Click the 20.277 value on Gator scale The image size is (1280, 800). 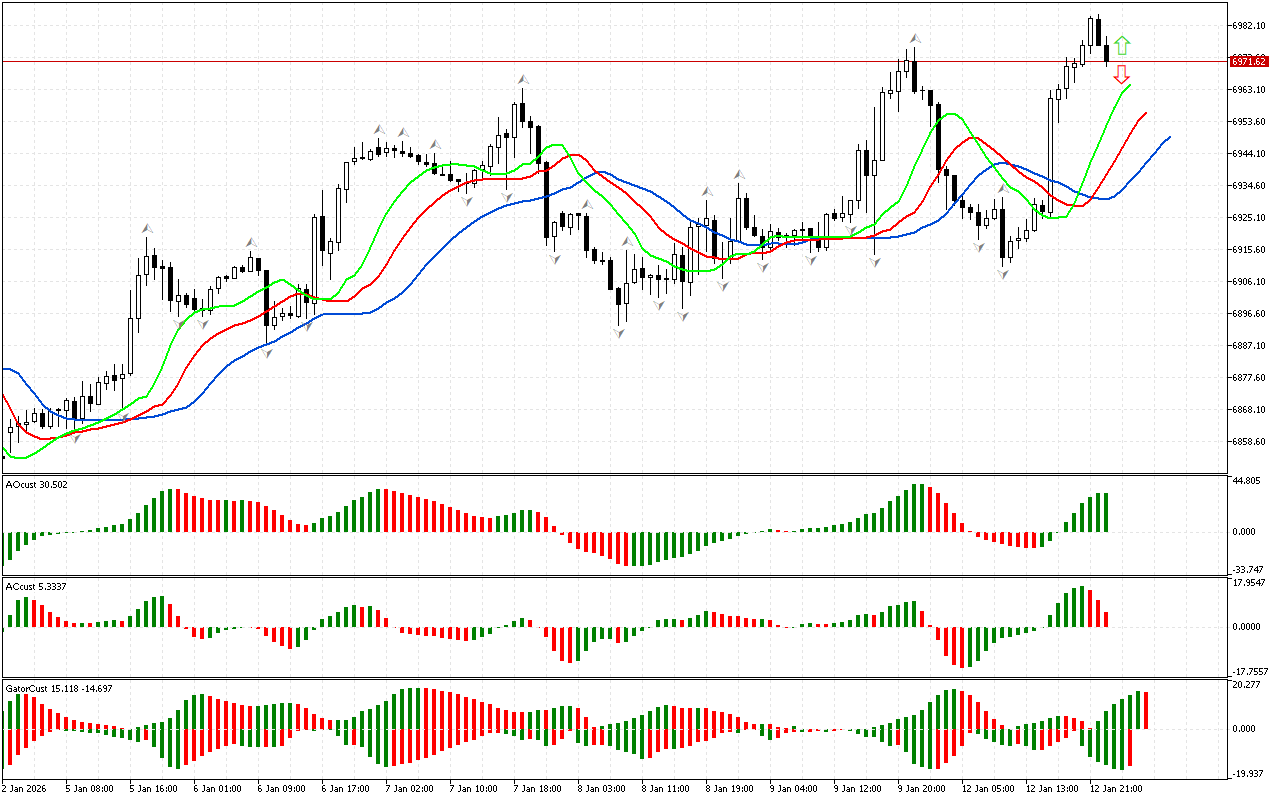[x=1246, y=685]
